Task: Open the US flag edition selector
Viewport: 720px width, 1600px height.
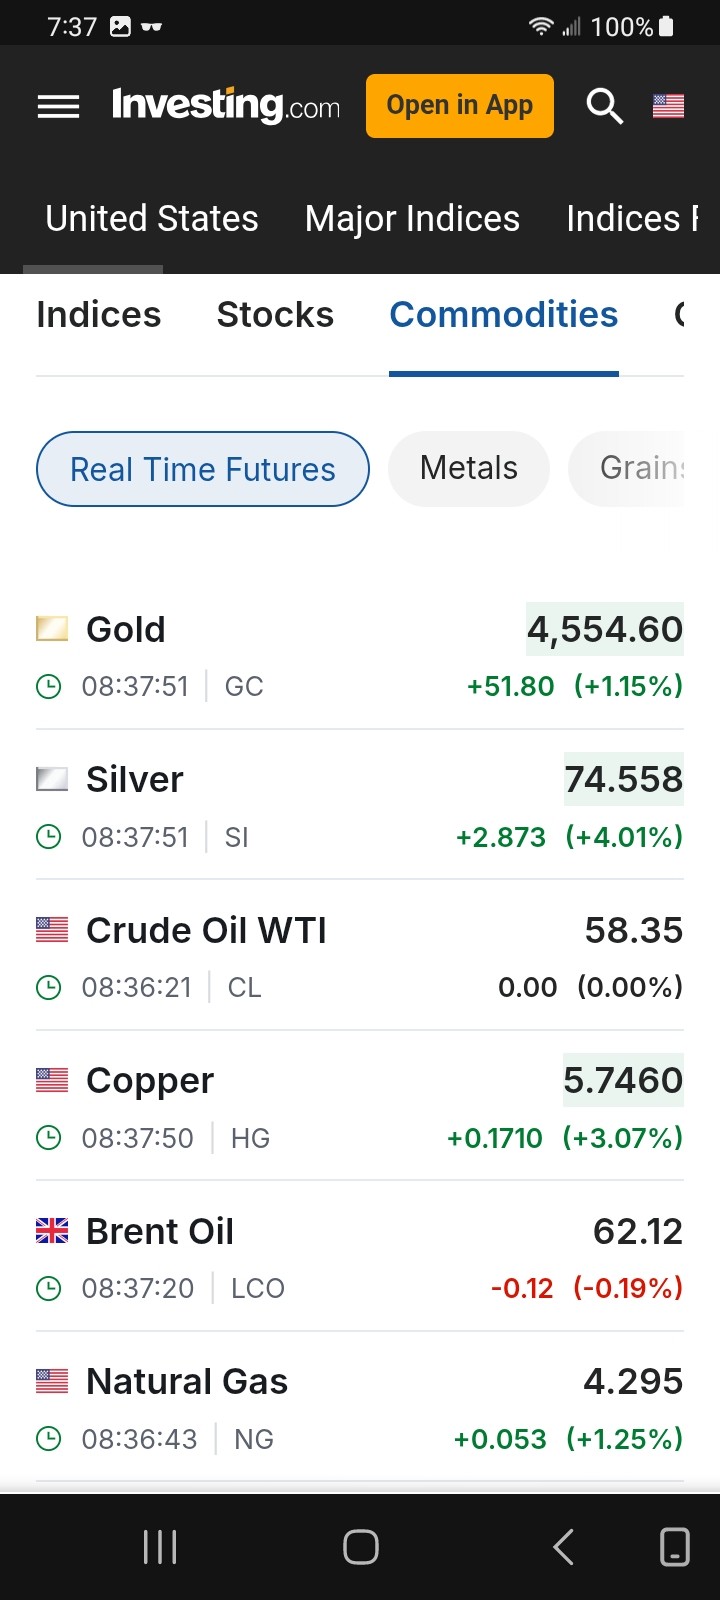Action: coord(668,105)
